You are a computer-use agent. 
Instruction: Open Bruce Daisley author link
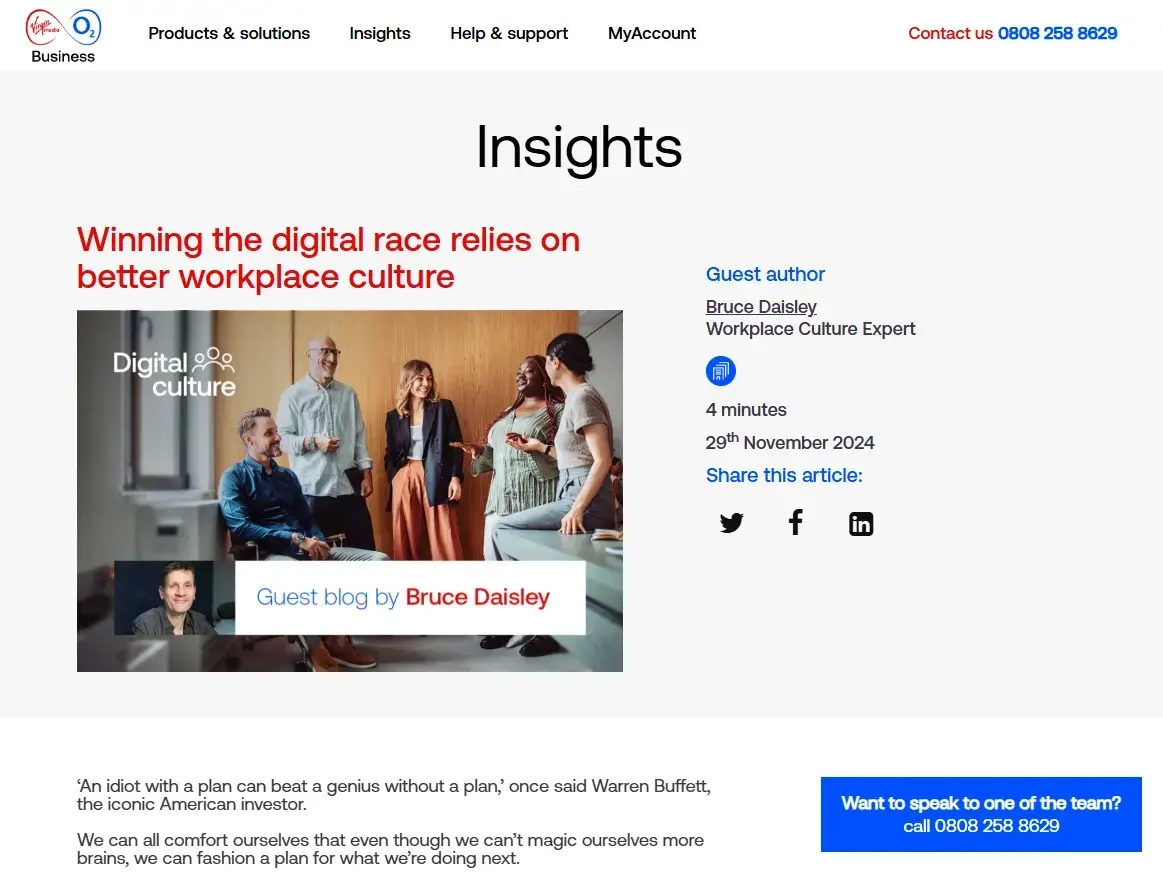[x=760, y=306]
